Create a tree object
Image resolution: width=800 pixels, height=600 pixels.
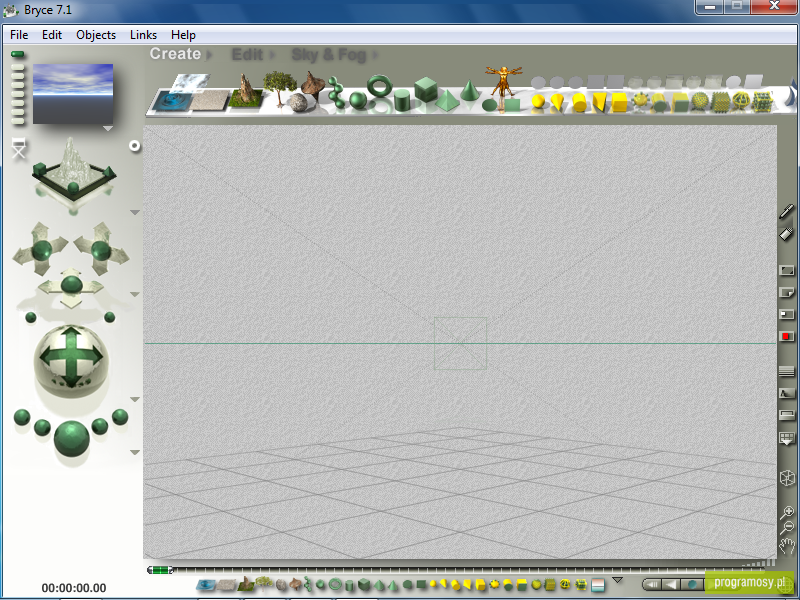point(280,88)
